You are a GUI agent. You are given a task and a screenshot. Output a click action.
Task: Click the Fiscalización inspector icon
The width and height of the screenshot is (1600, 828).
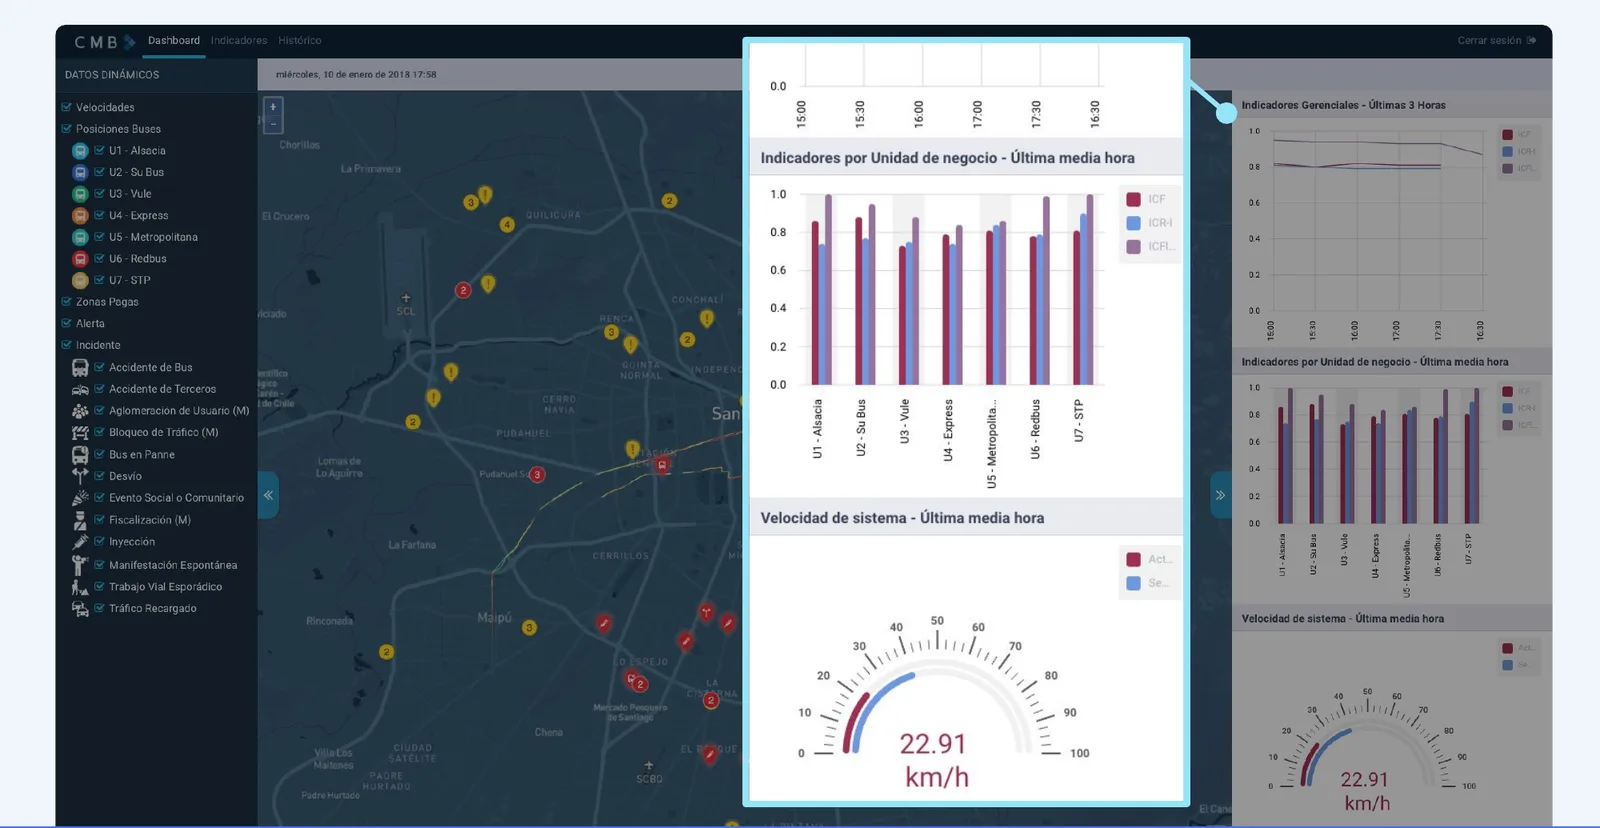pos(80,520)
